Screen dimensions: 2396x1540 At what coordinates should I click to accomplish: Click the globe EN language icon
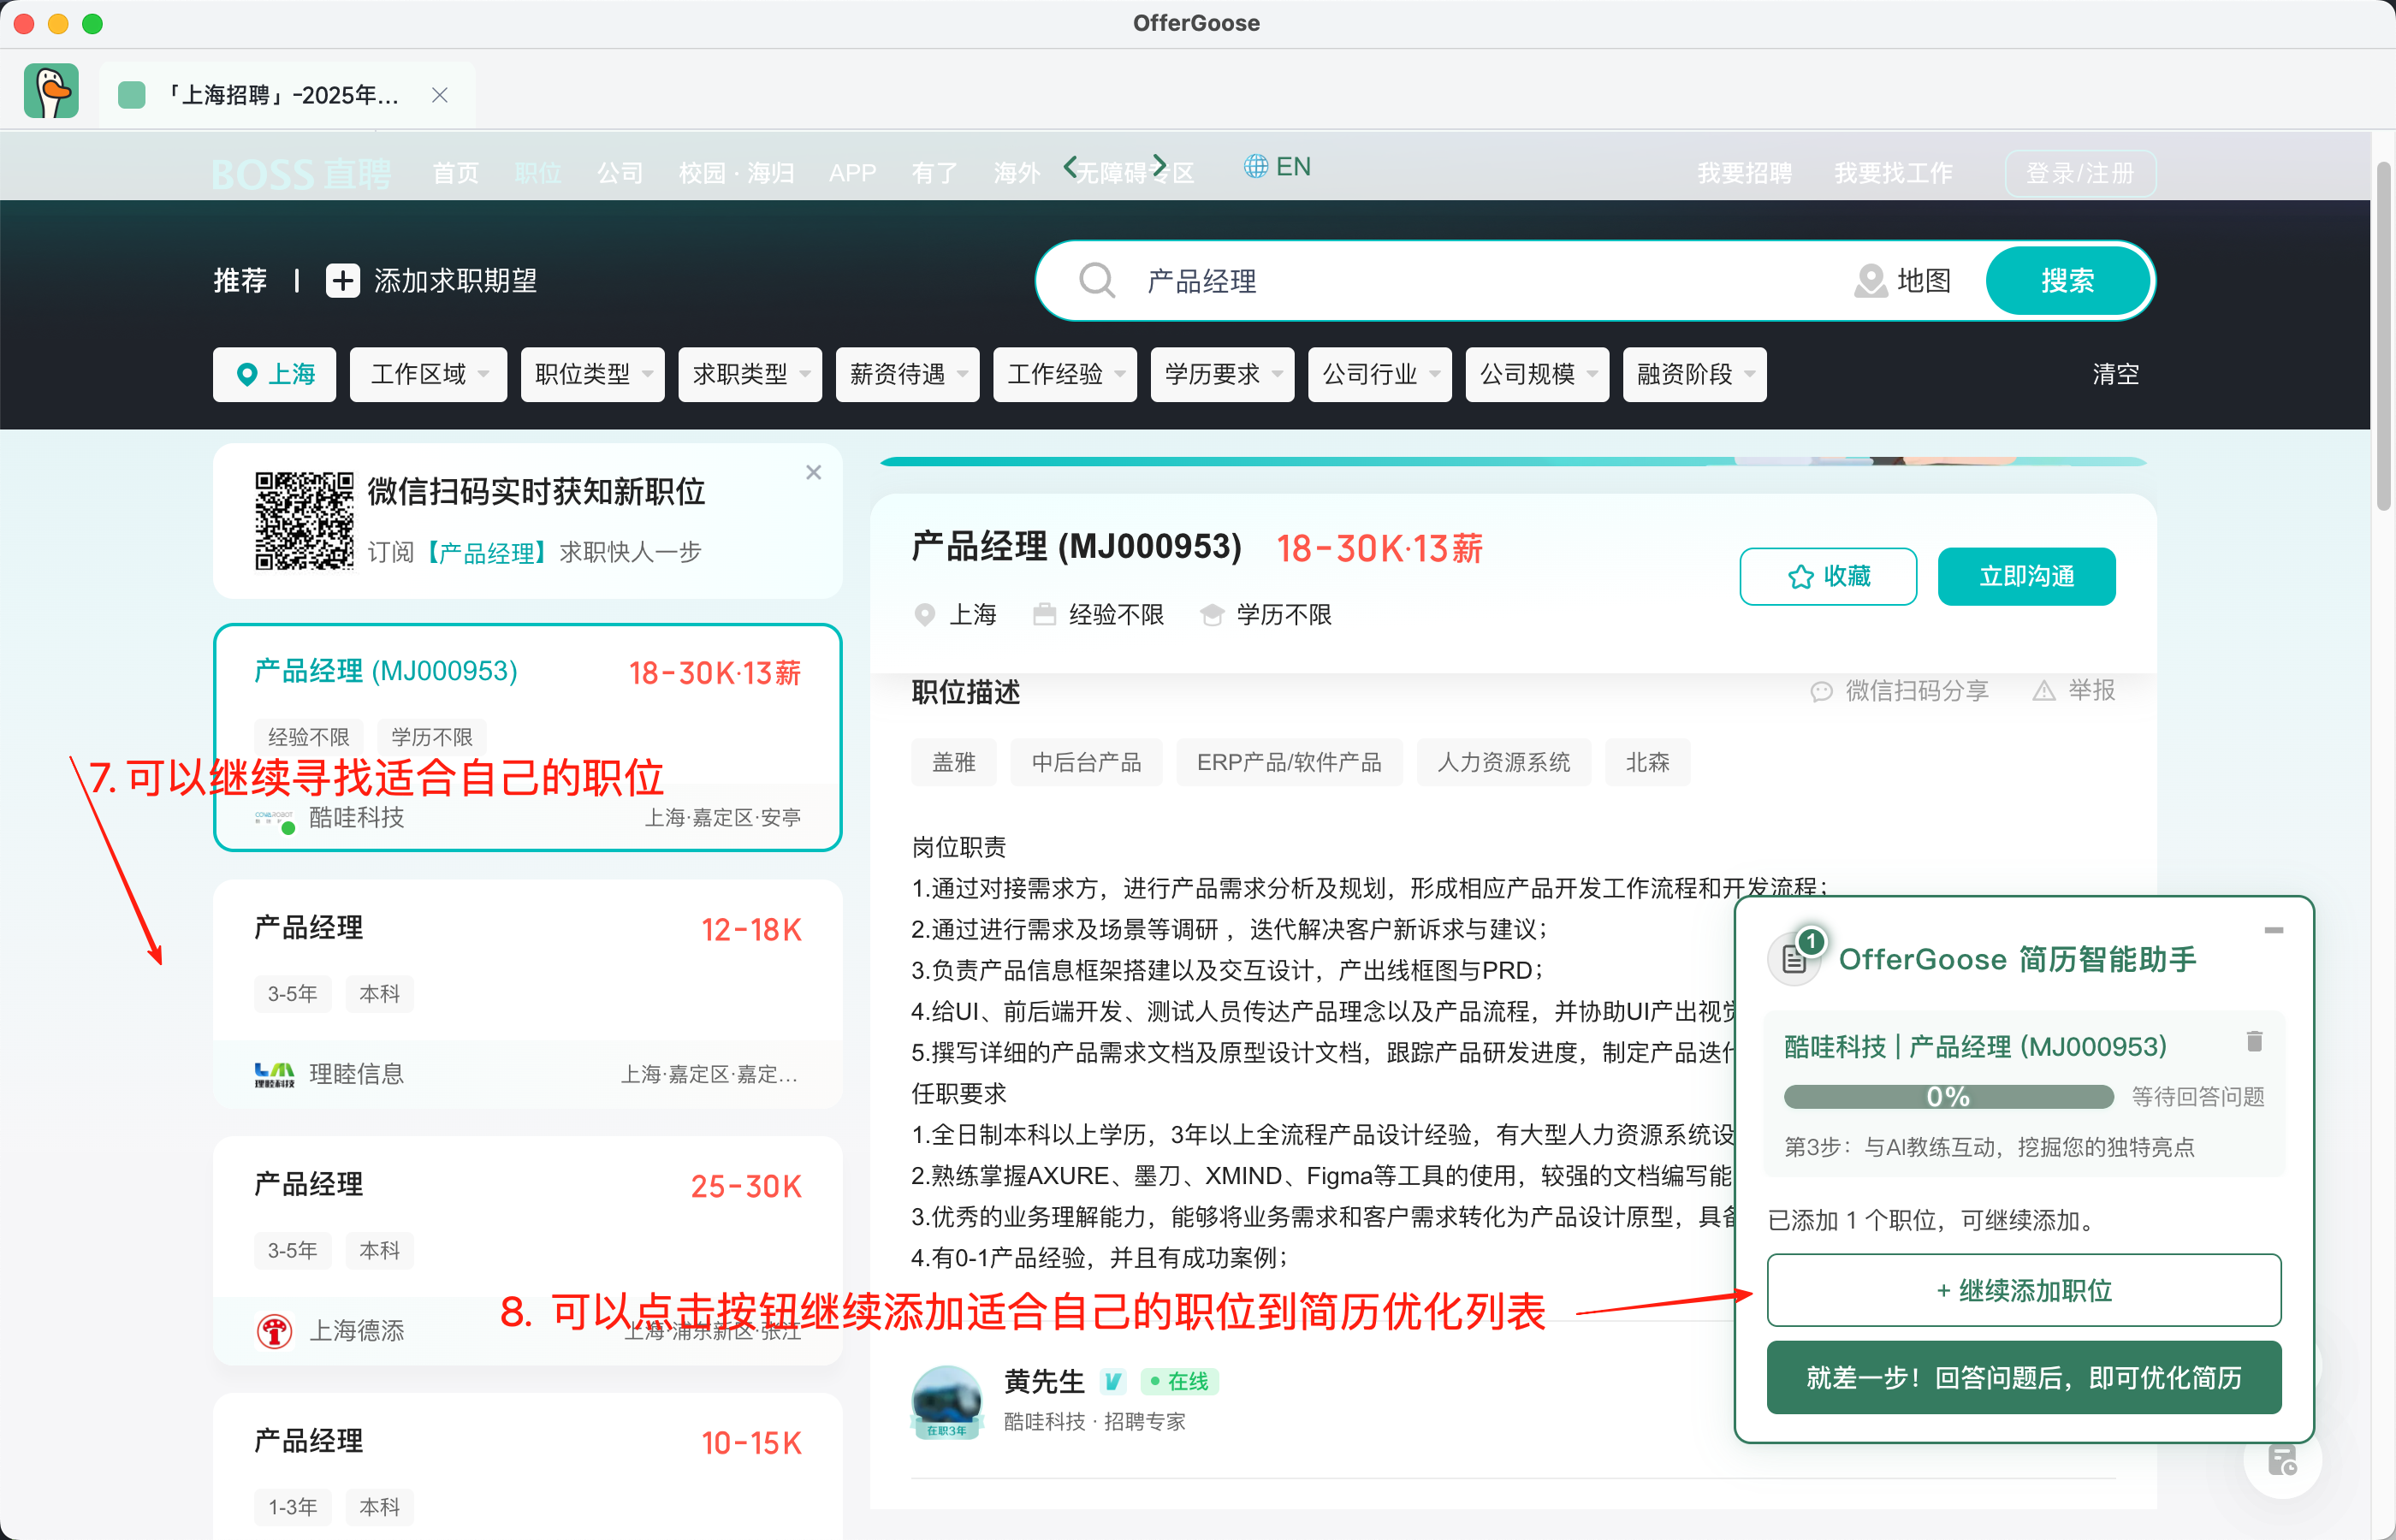1255,167
